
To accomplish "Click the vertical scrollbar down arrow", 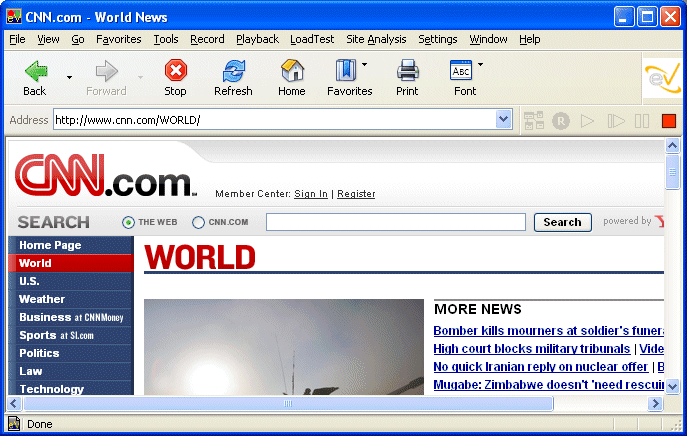I will [672, 386].
